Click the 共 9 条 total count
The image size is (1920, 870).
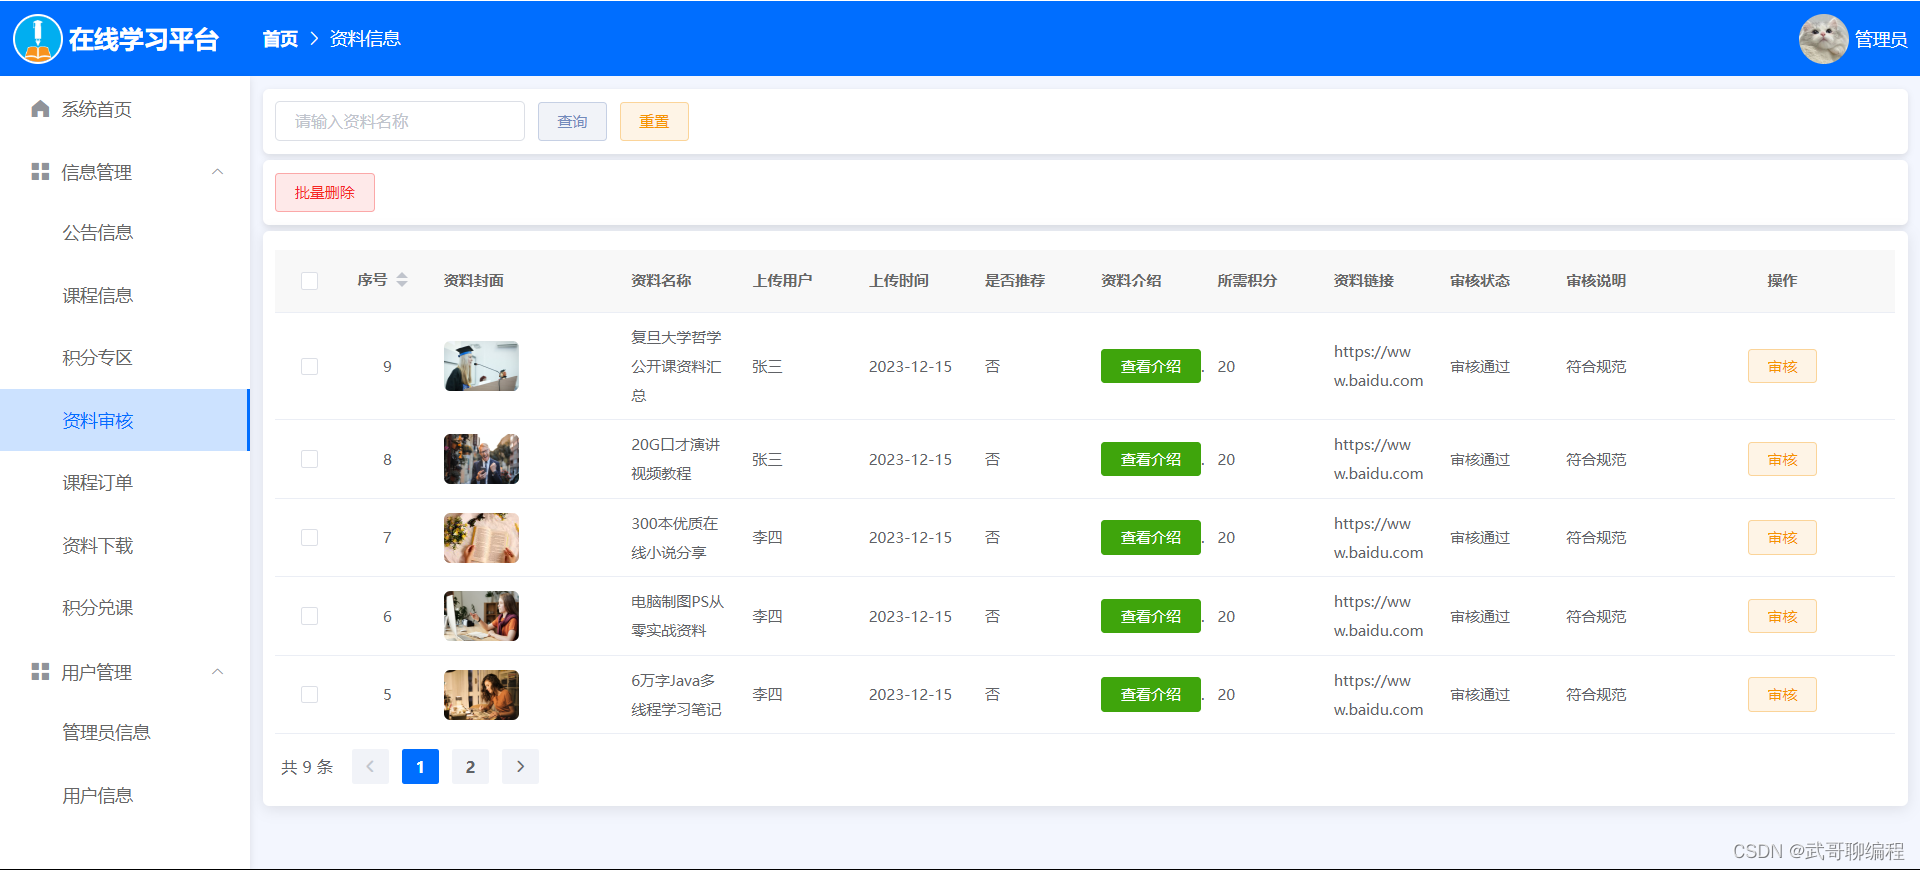[307, 767]
